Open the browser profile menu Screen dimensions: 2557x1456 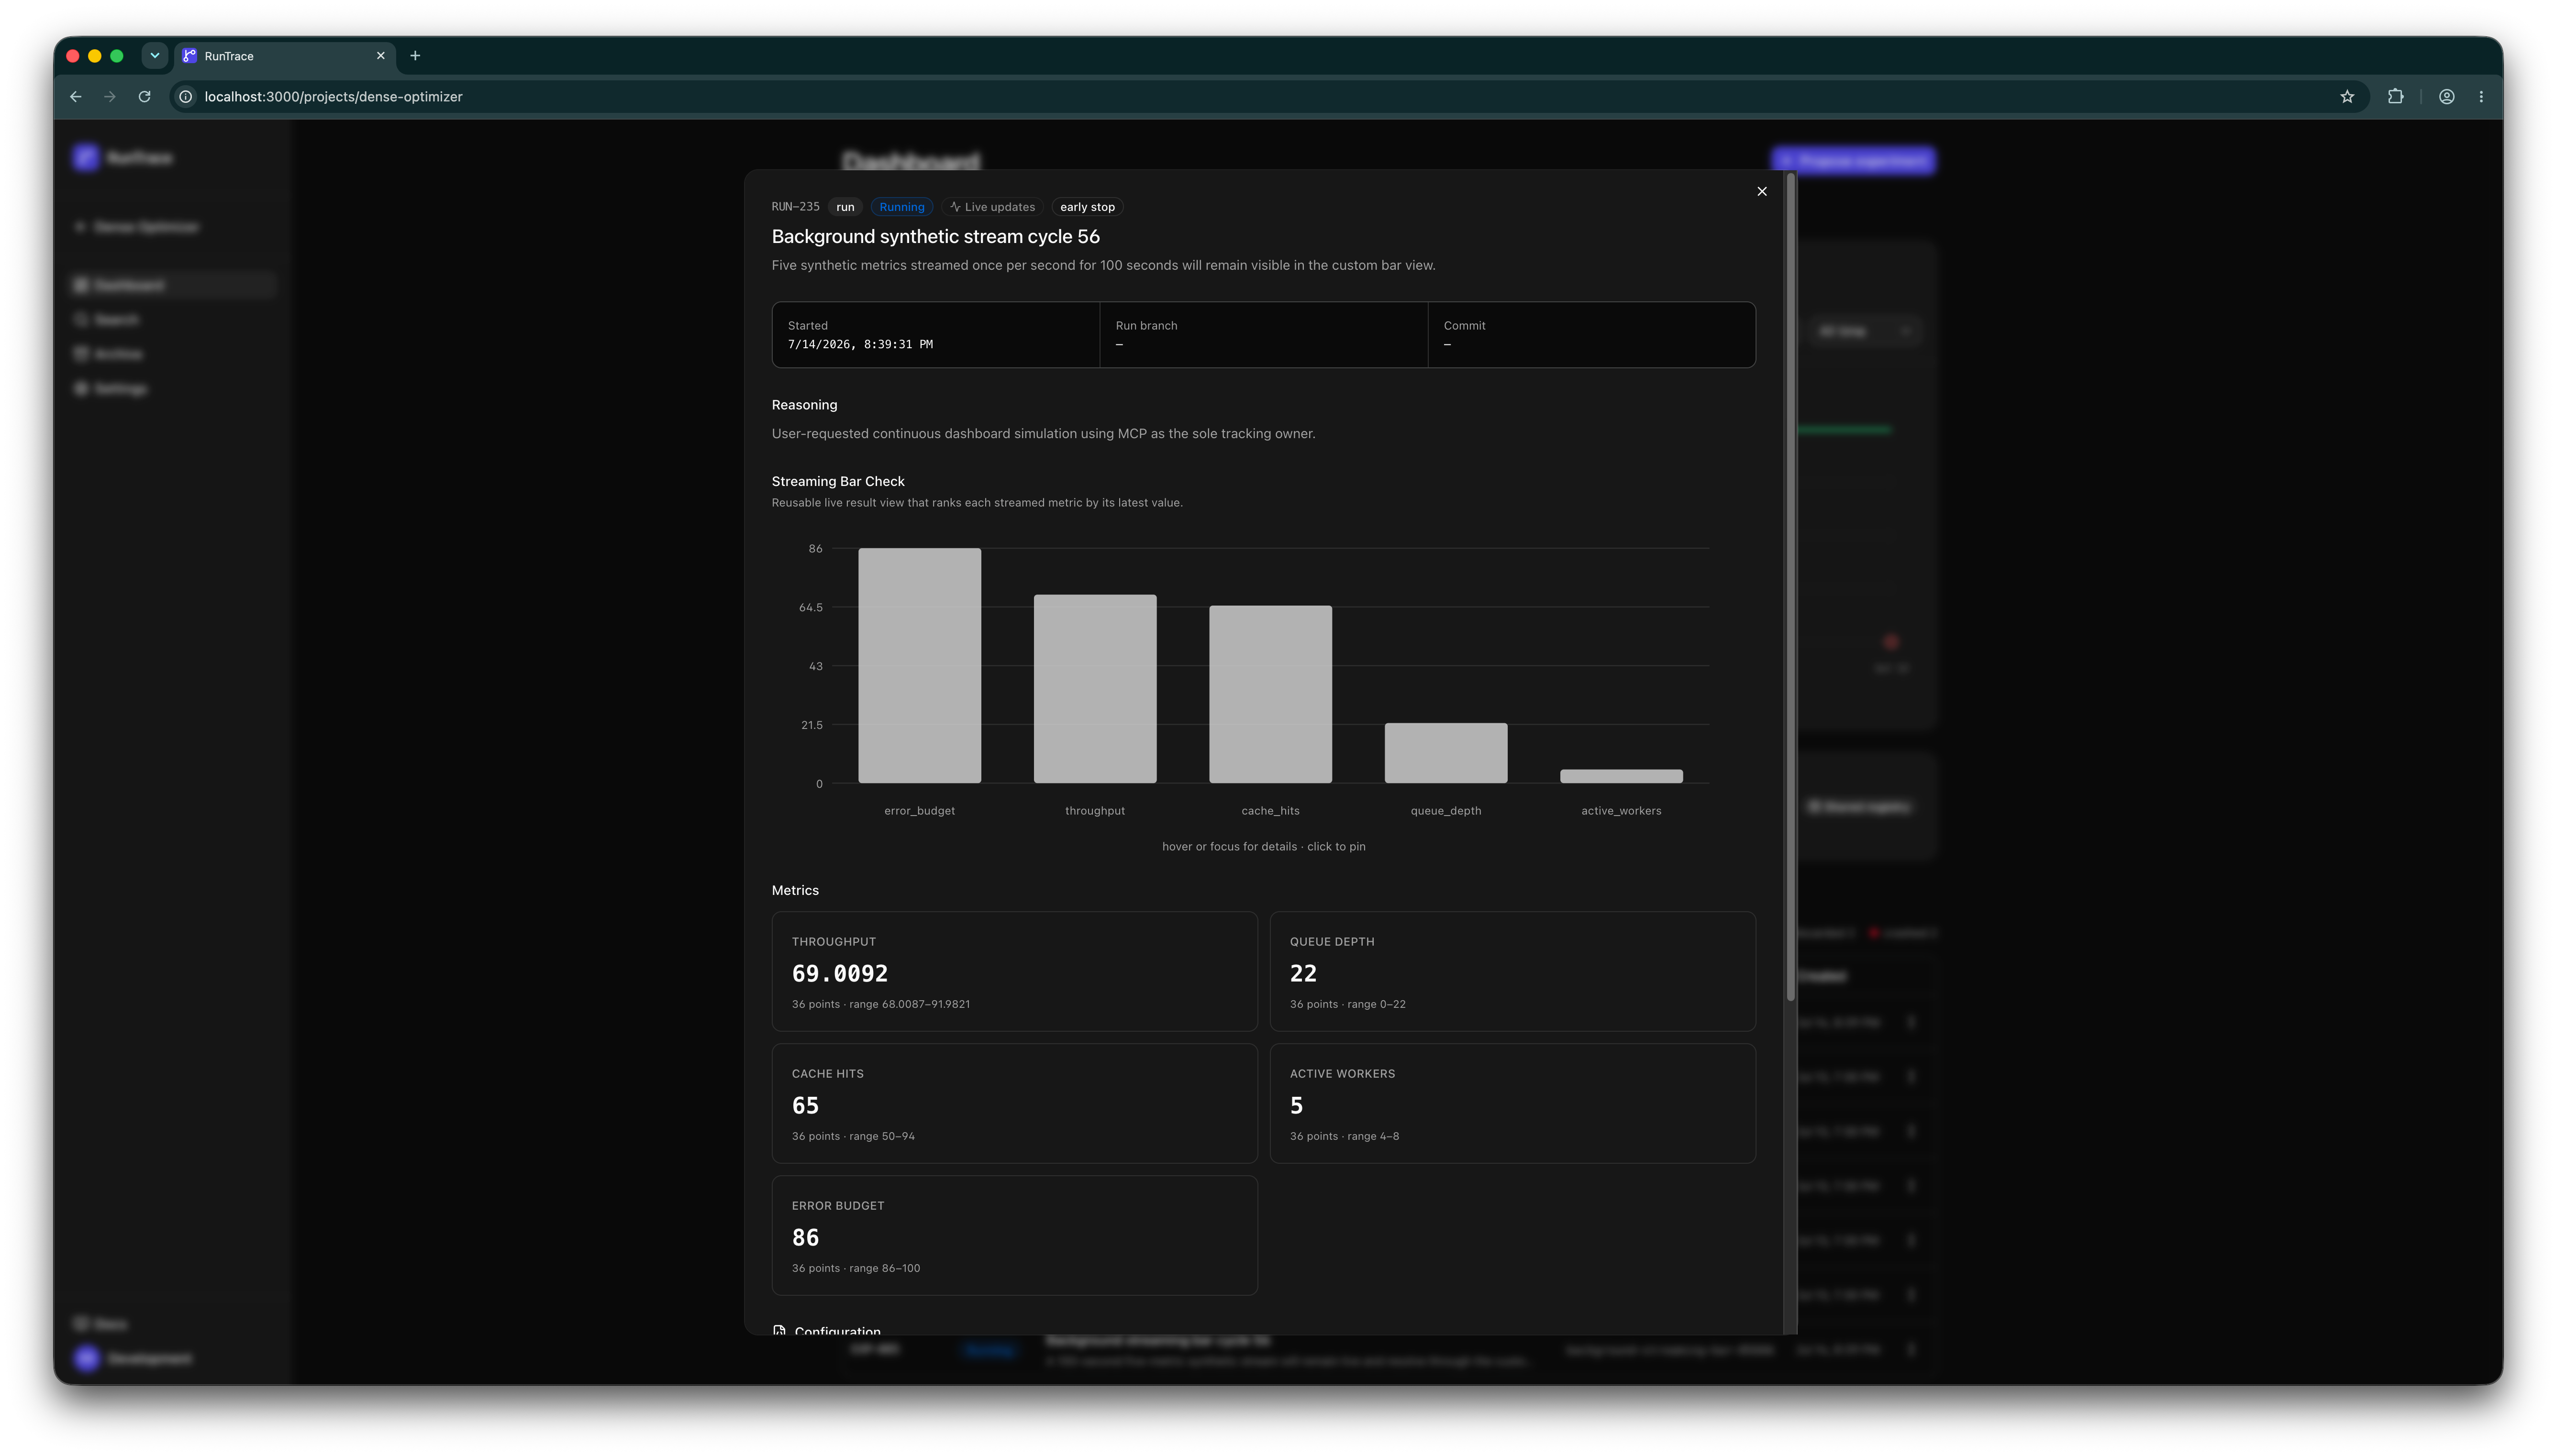[2446, 97]
